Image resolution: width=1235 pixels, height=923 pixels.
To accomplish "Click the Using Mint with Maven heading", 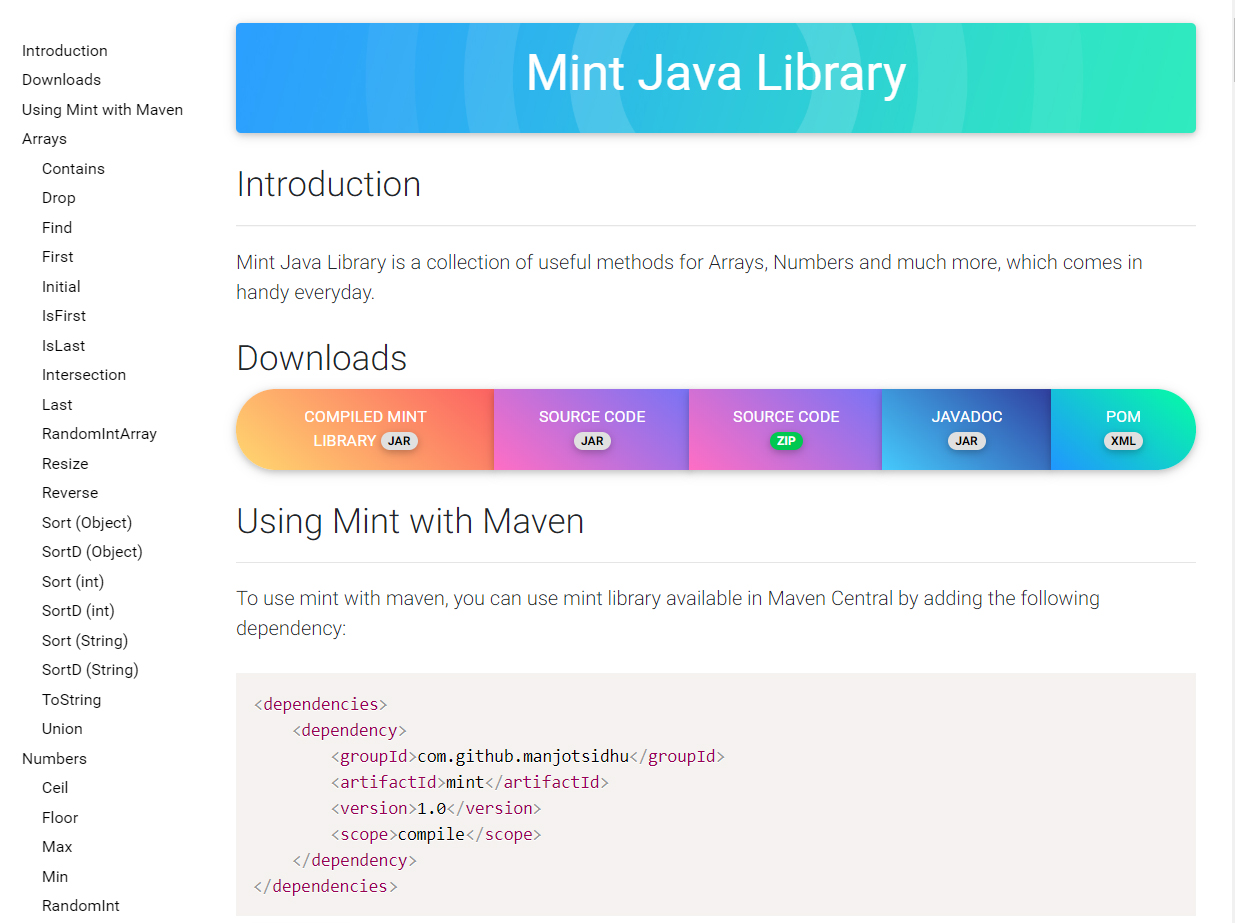I will [x=410, y=521].
